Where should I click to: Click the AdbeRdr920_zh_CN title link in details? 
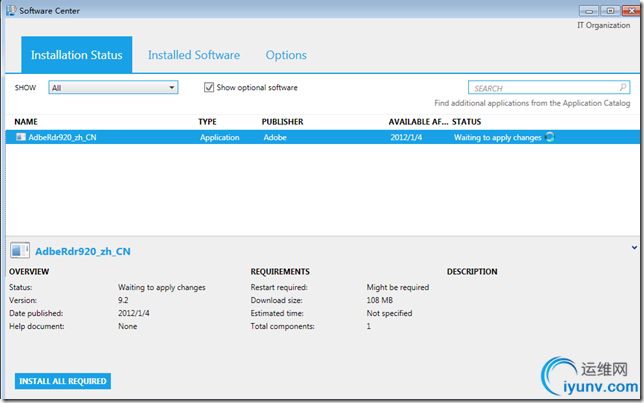[x=83, y=251]
